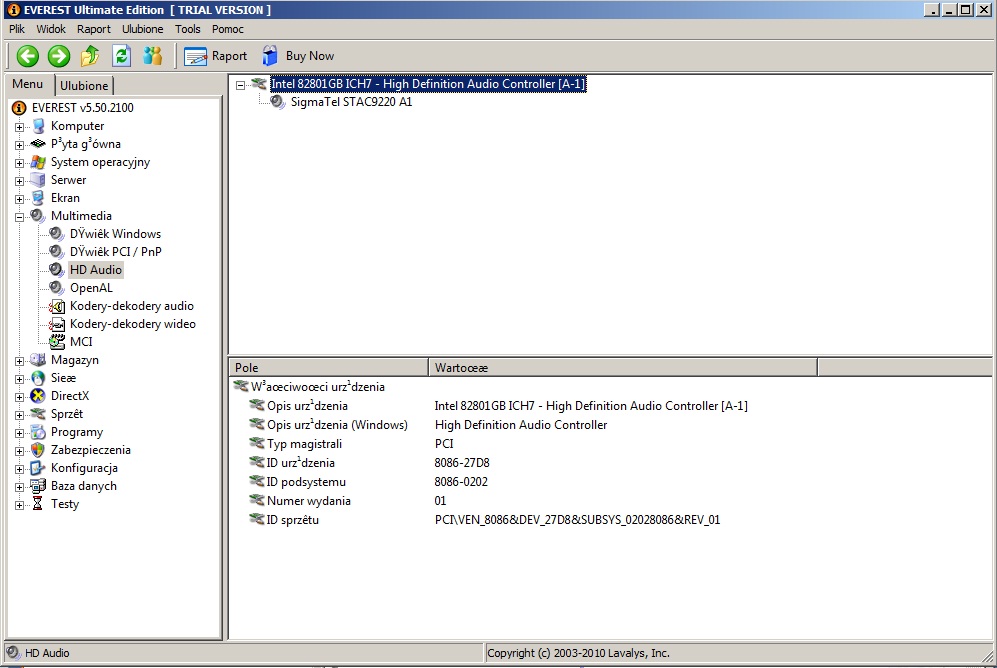Select the HD Audio tree item
Viewport: 997px width, 668px height.
click(95, 270)
